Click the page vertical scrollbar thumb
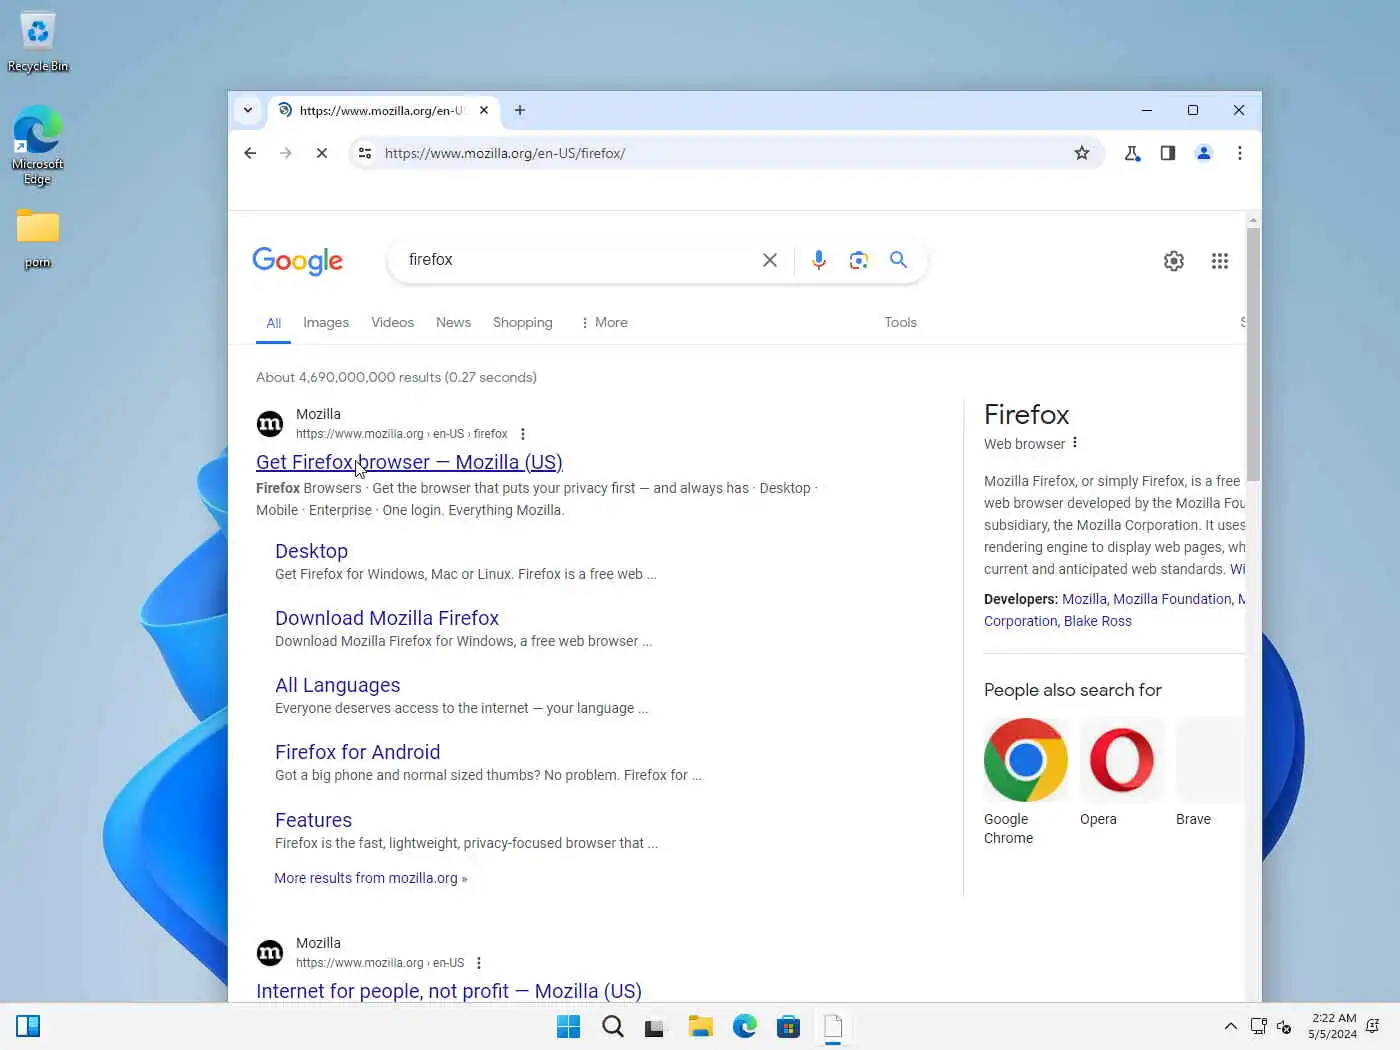1400x1050 pixels. click(x=1253, y=354)
